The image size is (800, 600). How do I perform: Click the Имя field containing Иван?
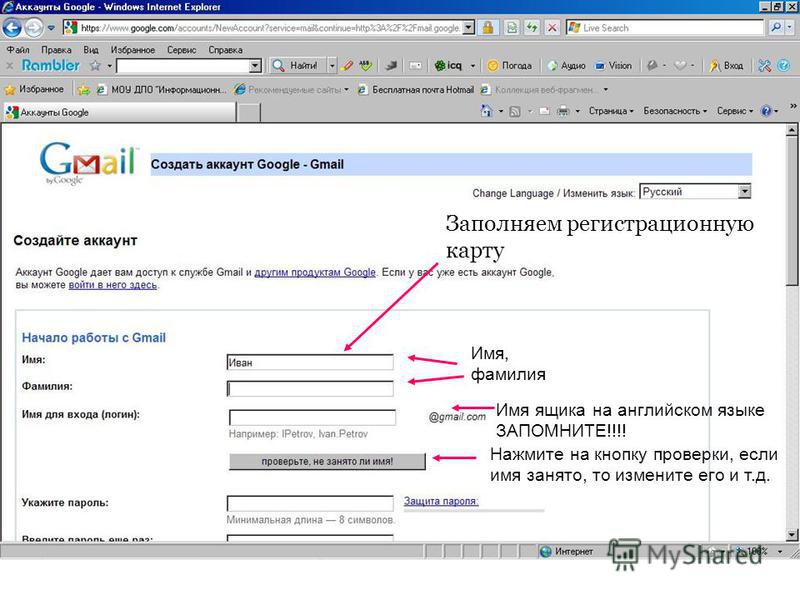point(310,362)
